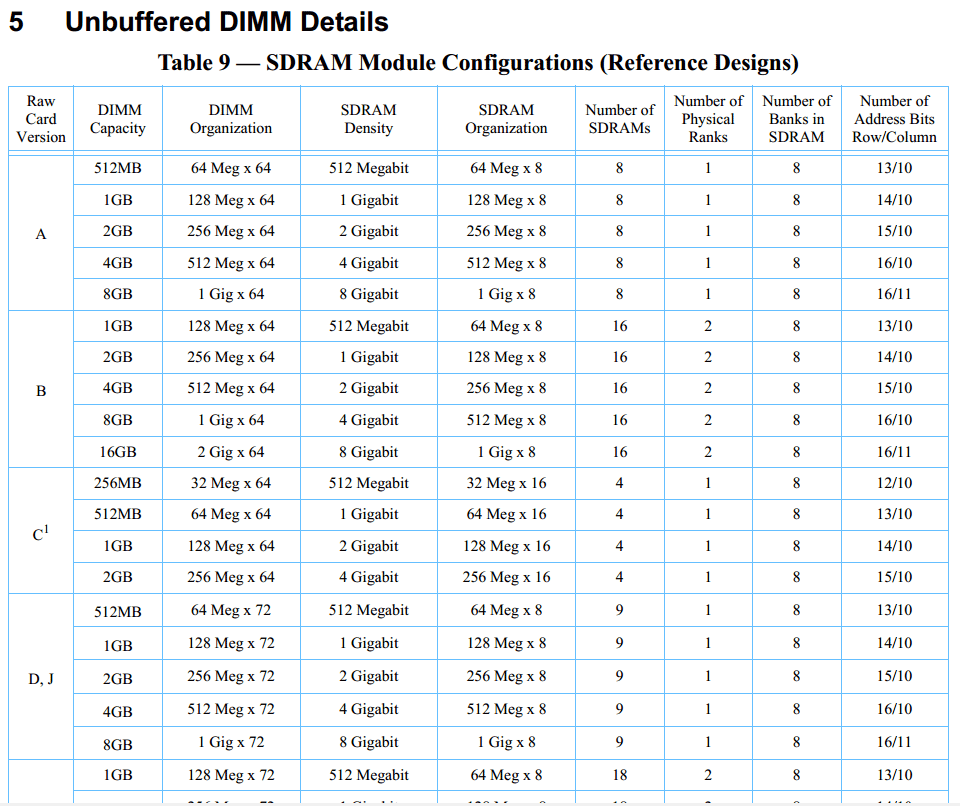Image resolution: width=960 pixels, height=806 pixels.
Task: Click "13/10" in the 64 Meg x 72 row
Action: pos(894,610)
